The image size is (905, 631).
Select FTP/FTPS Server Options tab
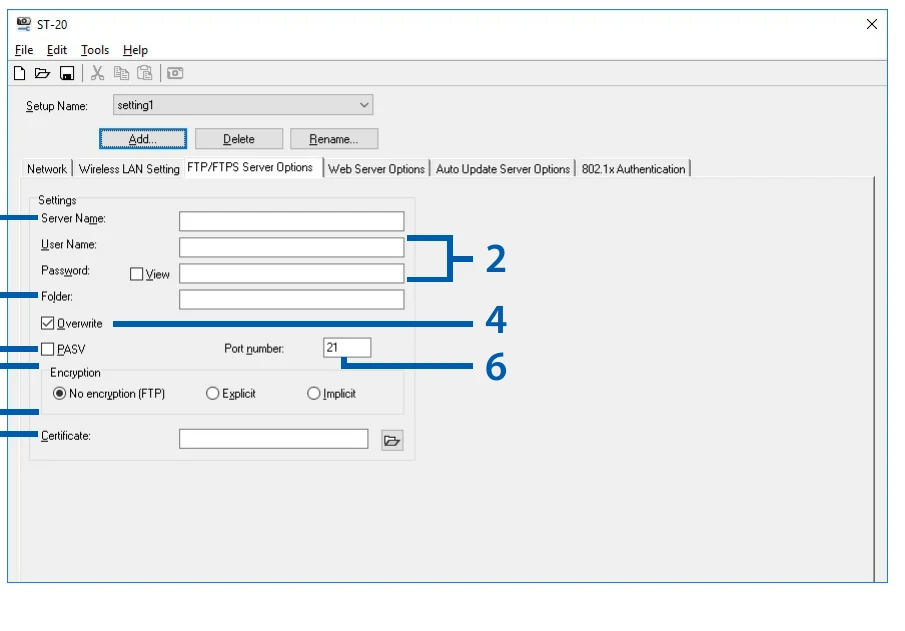[x=253, y=167]
